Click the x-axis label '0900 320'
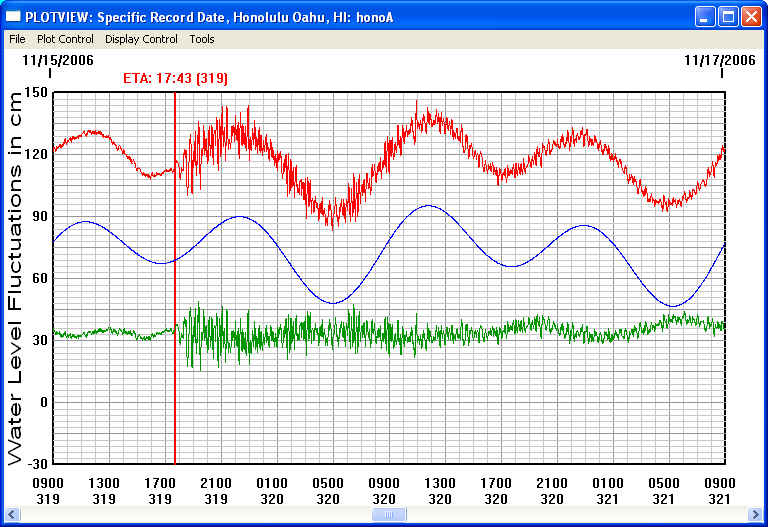This screenshot has height=527, width=768. [x=384, y=491]
